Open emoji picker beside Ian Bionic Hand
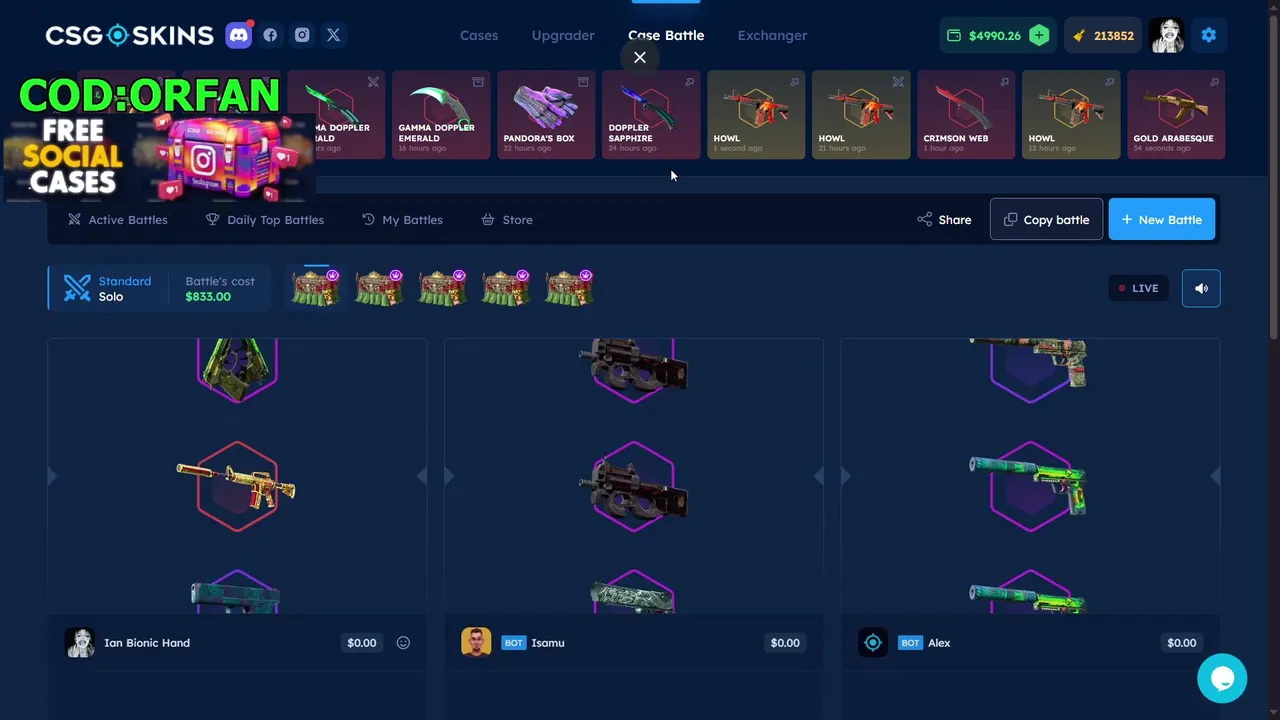The image size is (1280, 720). point(403,643)
